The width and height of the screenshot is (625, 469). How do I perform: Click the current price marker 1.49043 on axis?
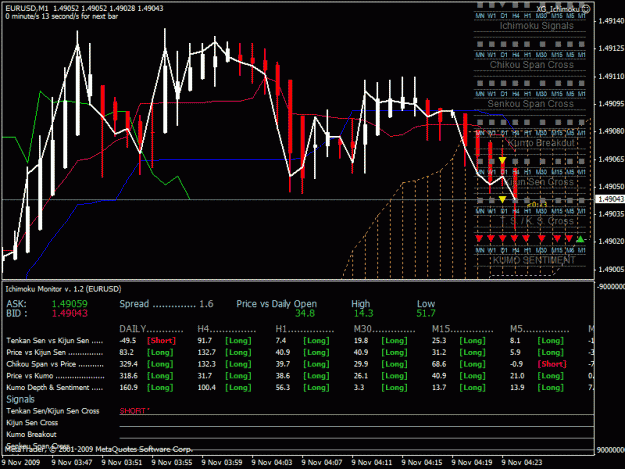pyautogui.click(x=610, y=199)
